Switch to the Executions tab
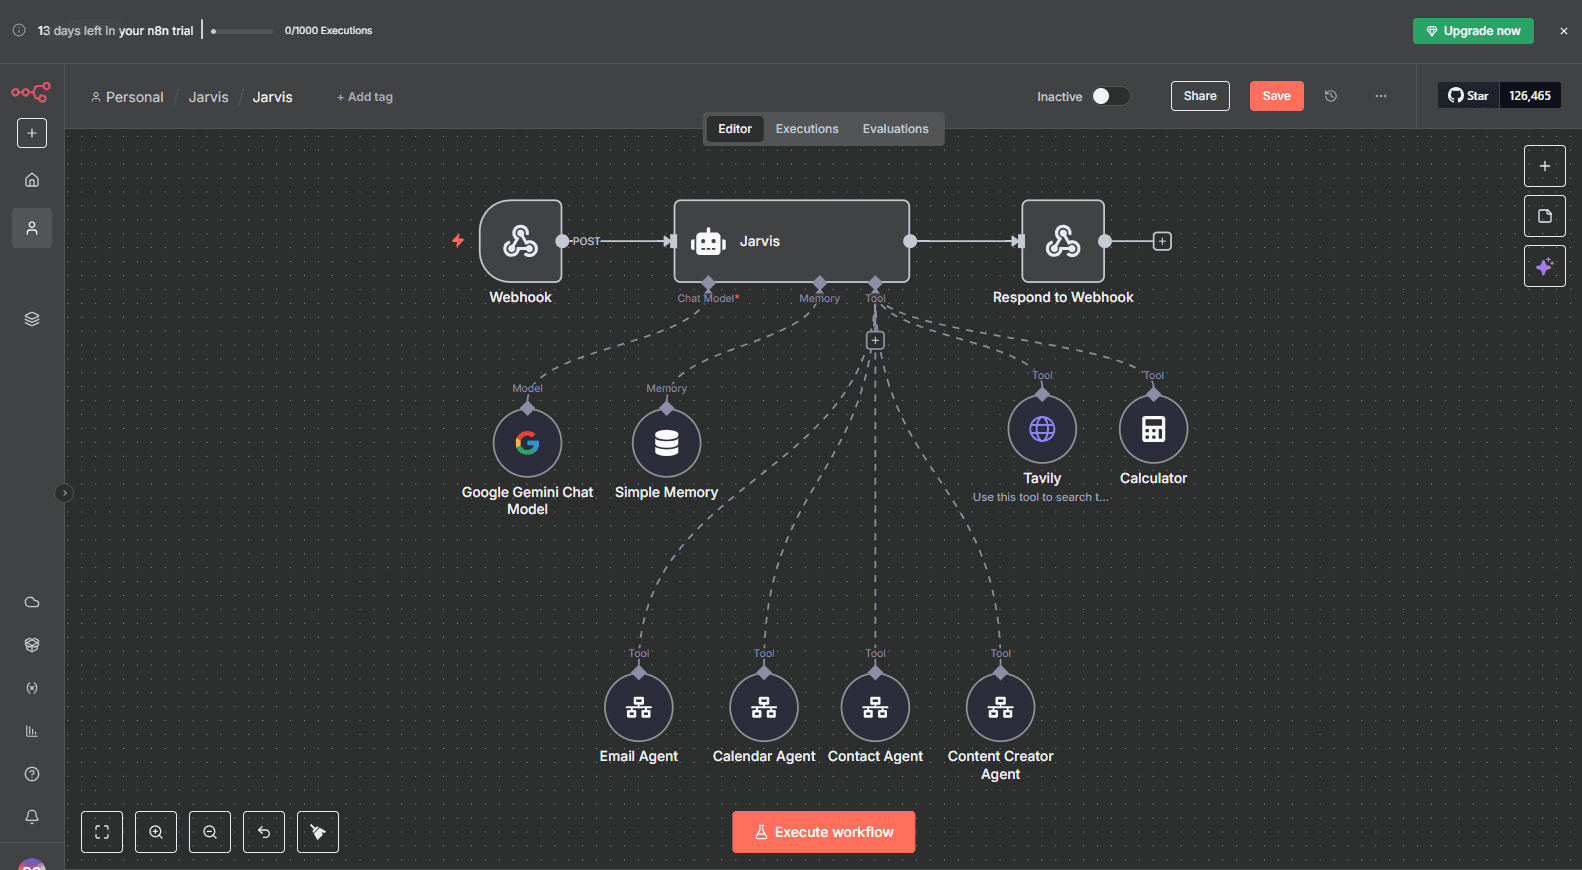This screenshot has height=870, width=1582. click(x=807, y=129)
